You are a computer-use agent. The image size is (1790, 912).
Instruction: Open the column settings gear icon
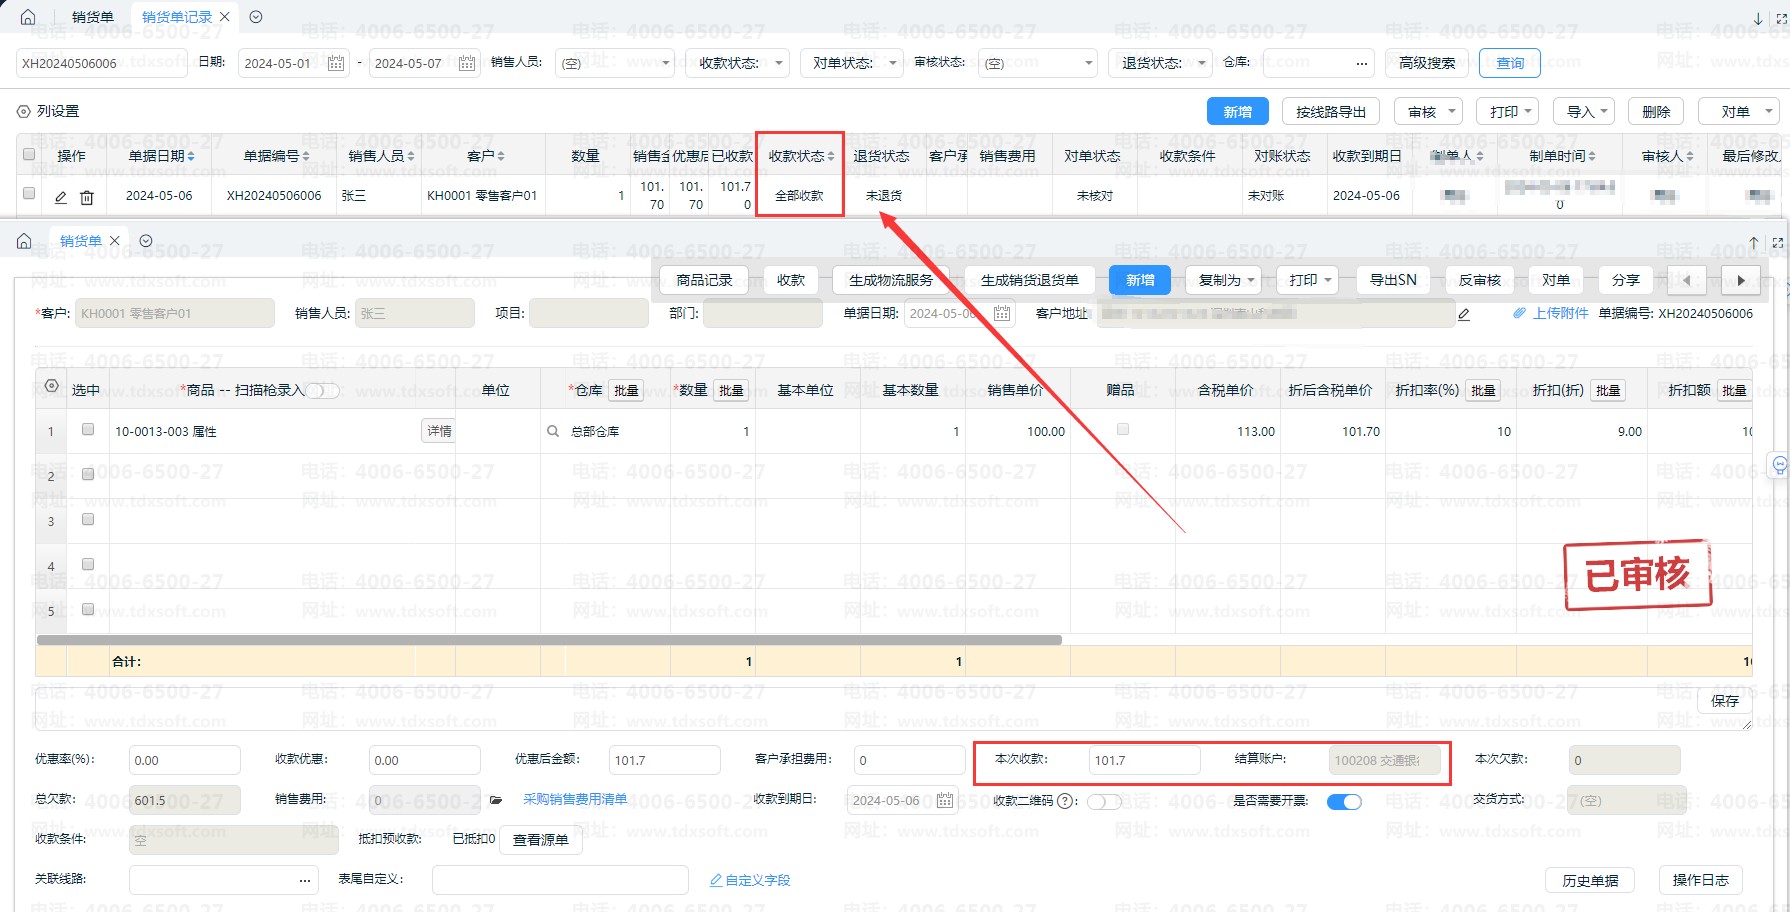(24, 111)
